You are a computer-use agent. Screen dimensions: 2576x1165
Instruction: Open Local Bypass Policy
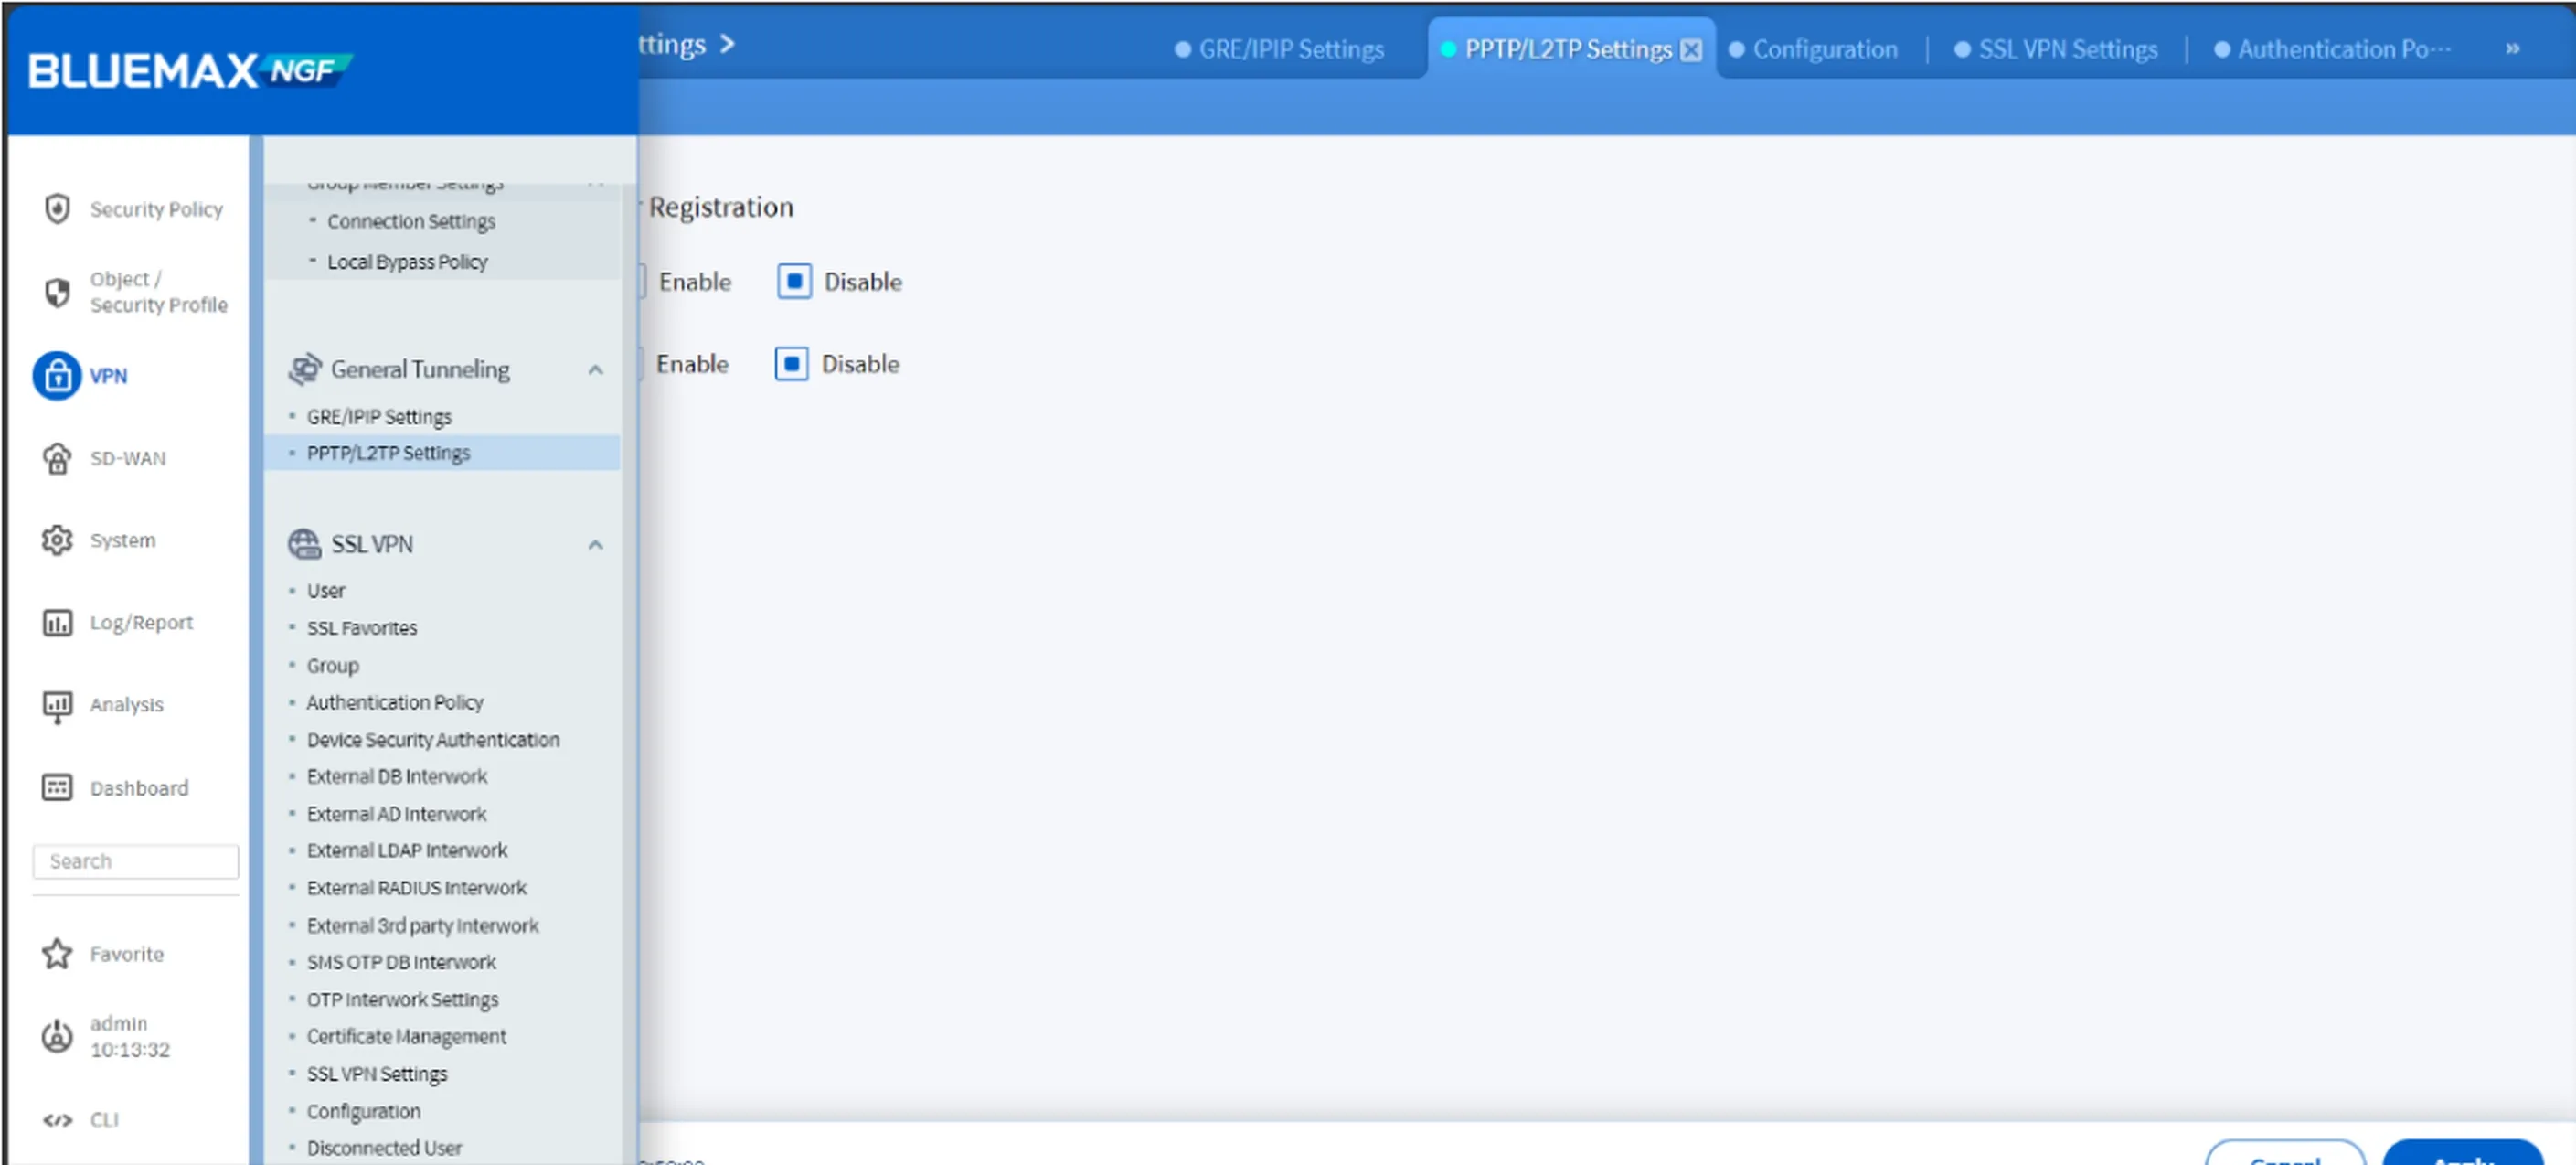pos(407,262)
